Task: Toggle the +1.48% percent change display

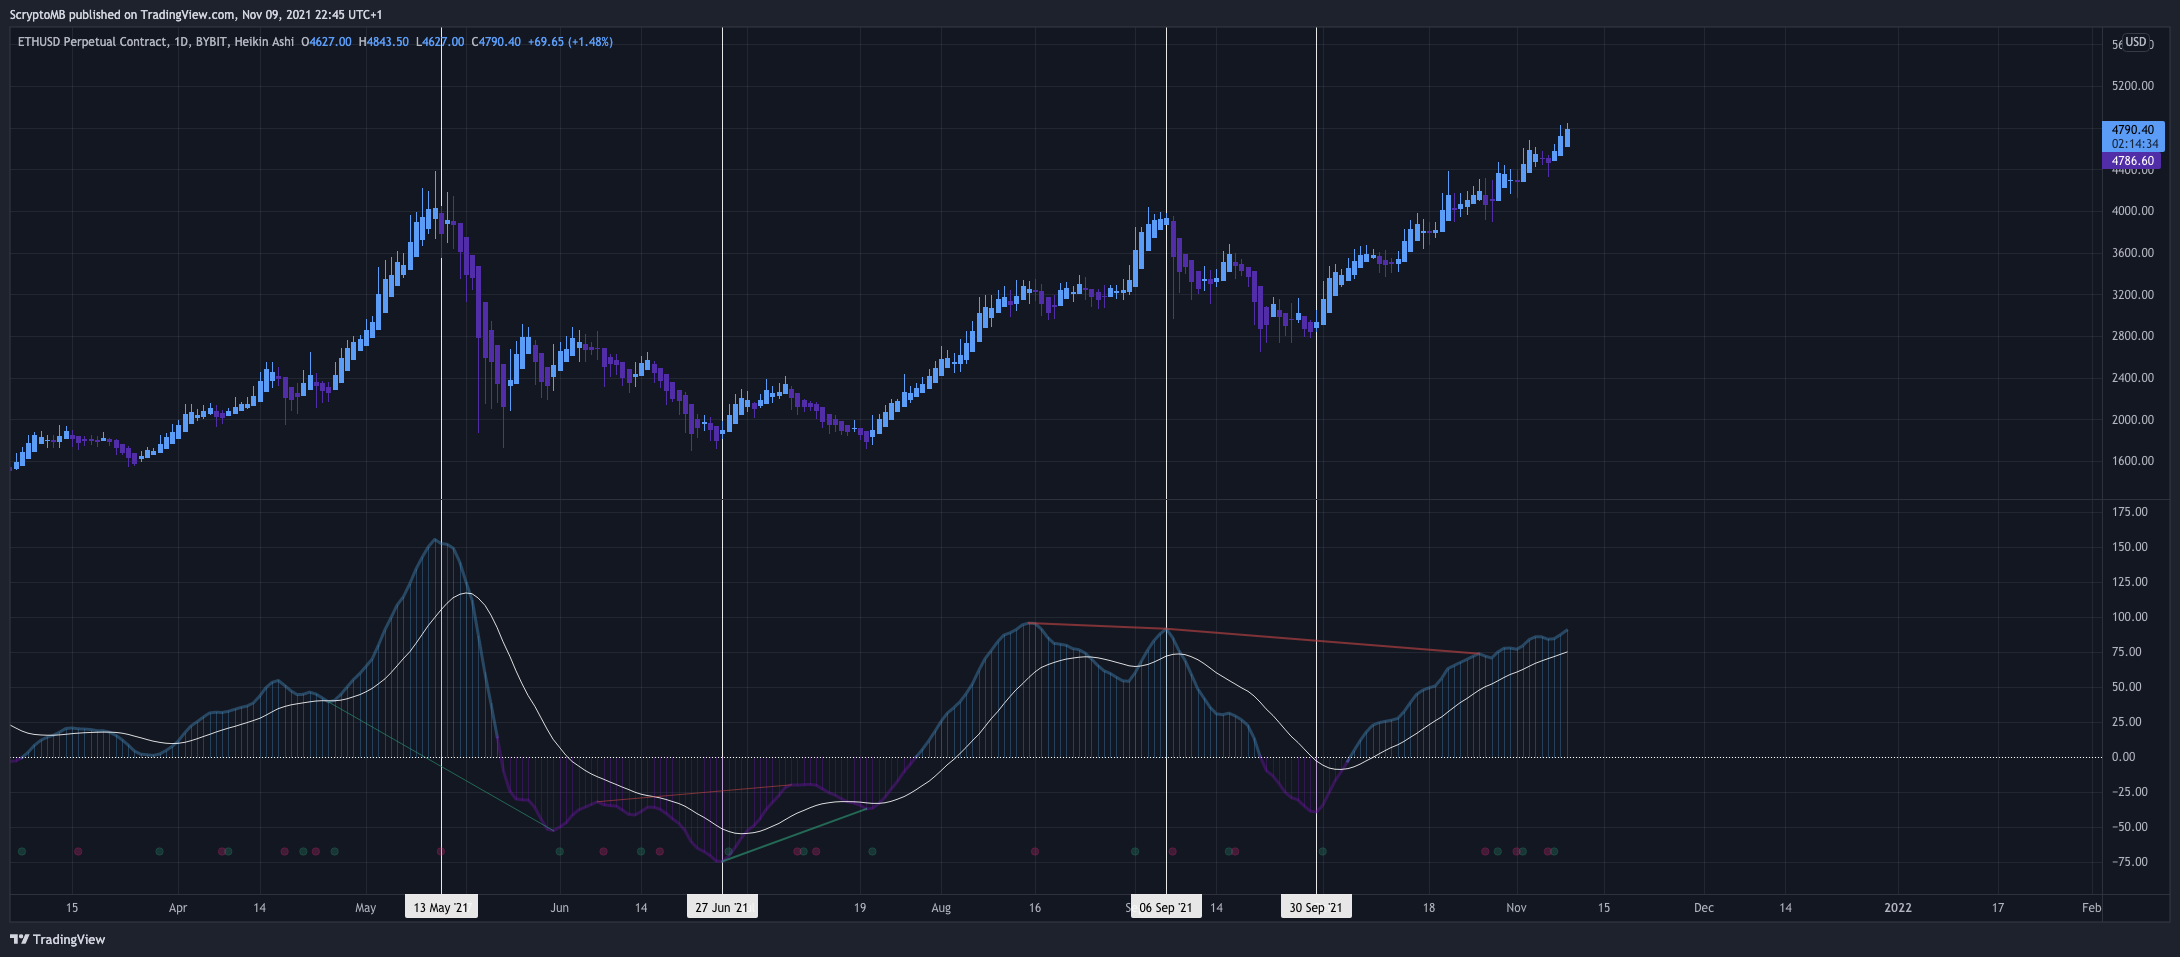Action: point(591,43)
